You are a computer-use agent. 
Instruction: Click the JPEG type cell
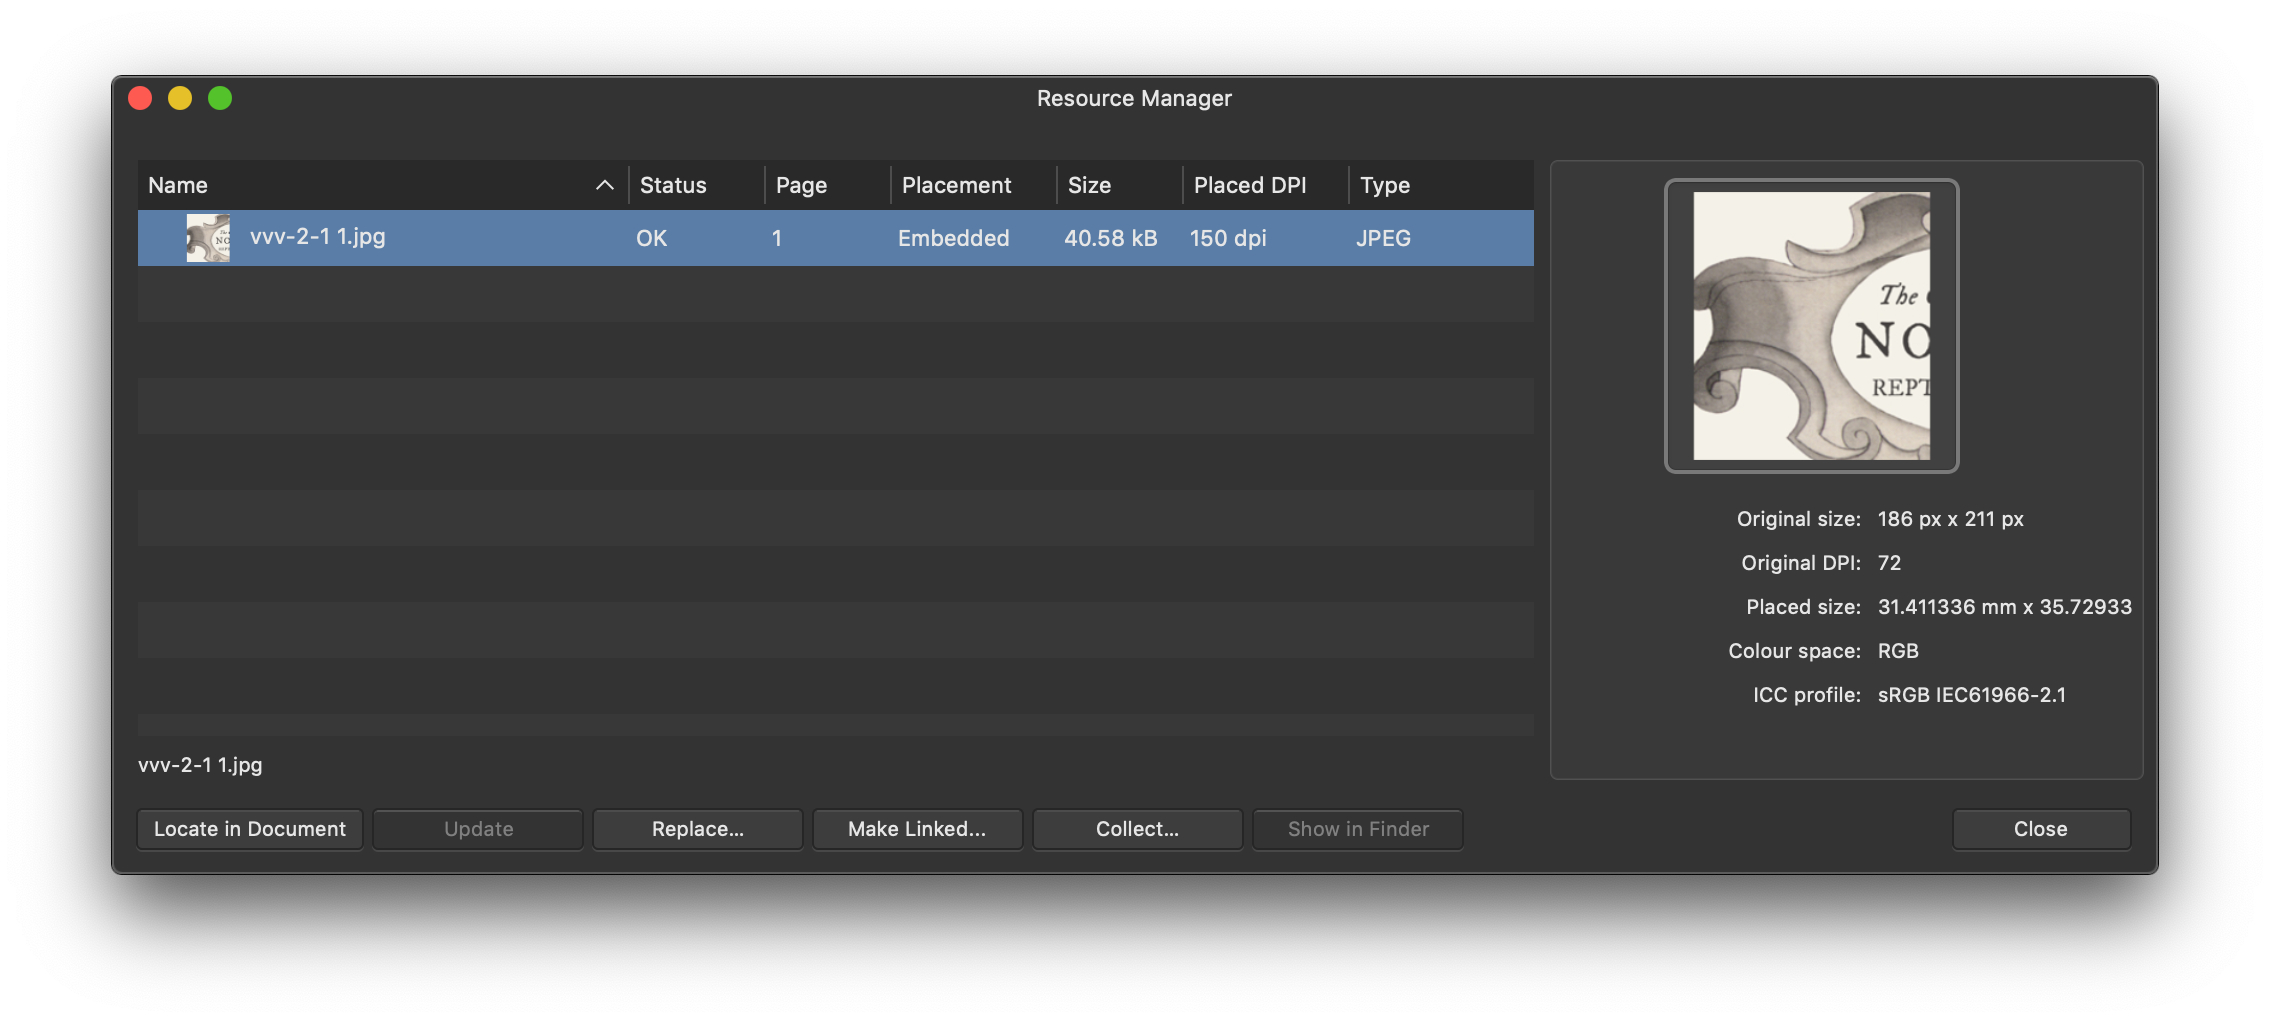pos(1383,238)
